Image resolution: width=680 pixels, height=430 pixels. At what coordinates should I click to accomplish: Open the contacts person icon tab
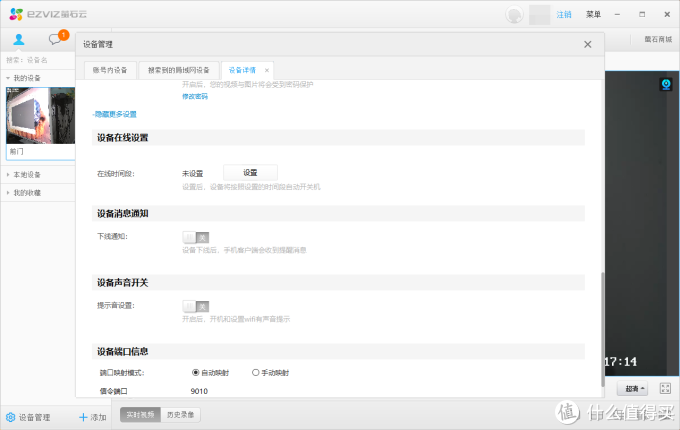click(19, 39)
